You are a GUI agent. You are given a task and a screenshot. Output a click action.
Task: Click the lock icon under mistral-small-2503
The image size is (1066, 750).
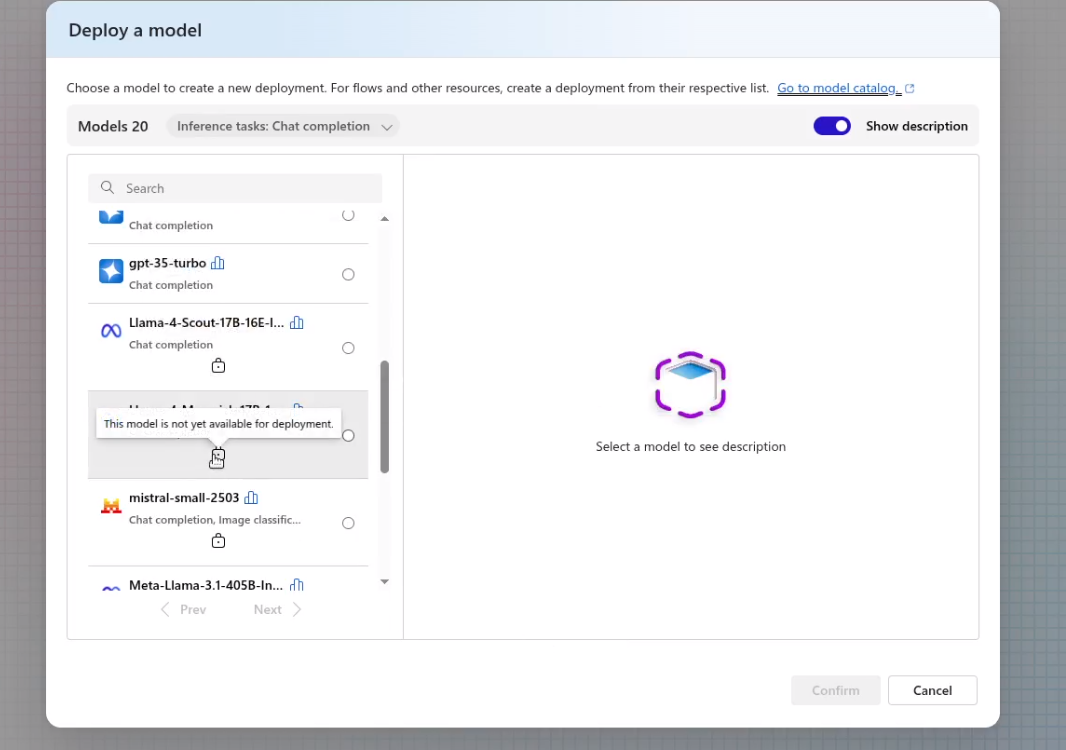pyautogui.click(x=218, y=541)
